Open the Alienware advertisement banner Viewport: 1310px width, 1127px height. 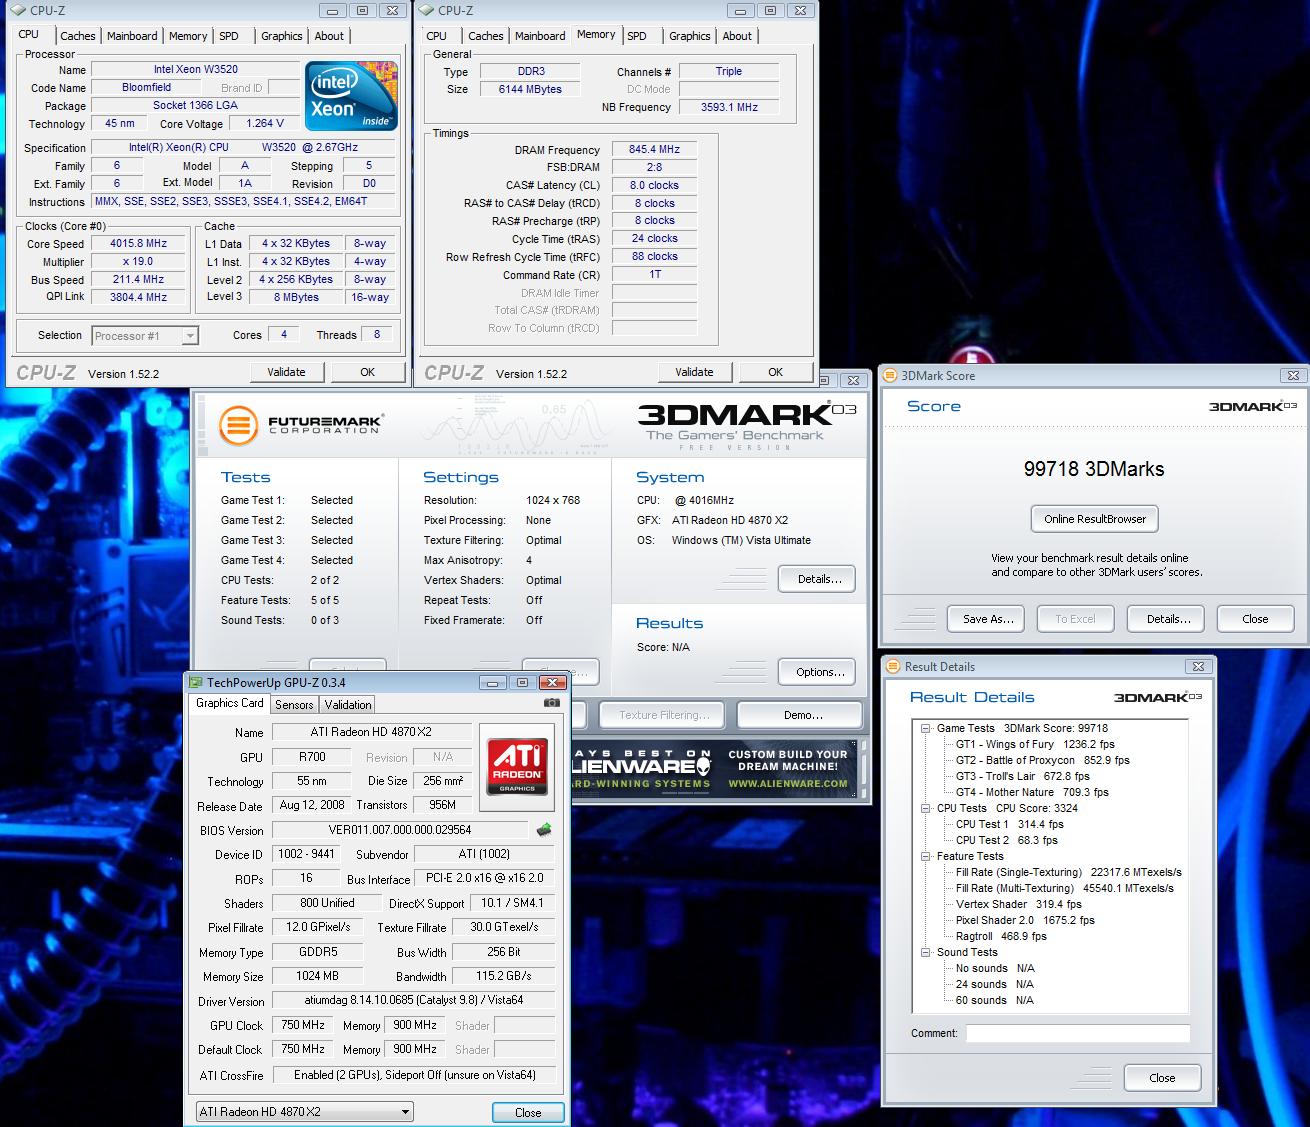click(x=713, y=768)
